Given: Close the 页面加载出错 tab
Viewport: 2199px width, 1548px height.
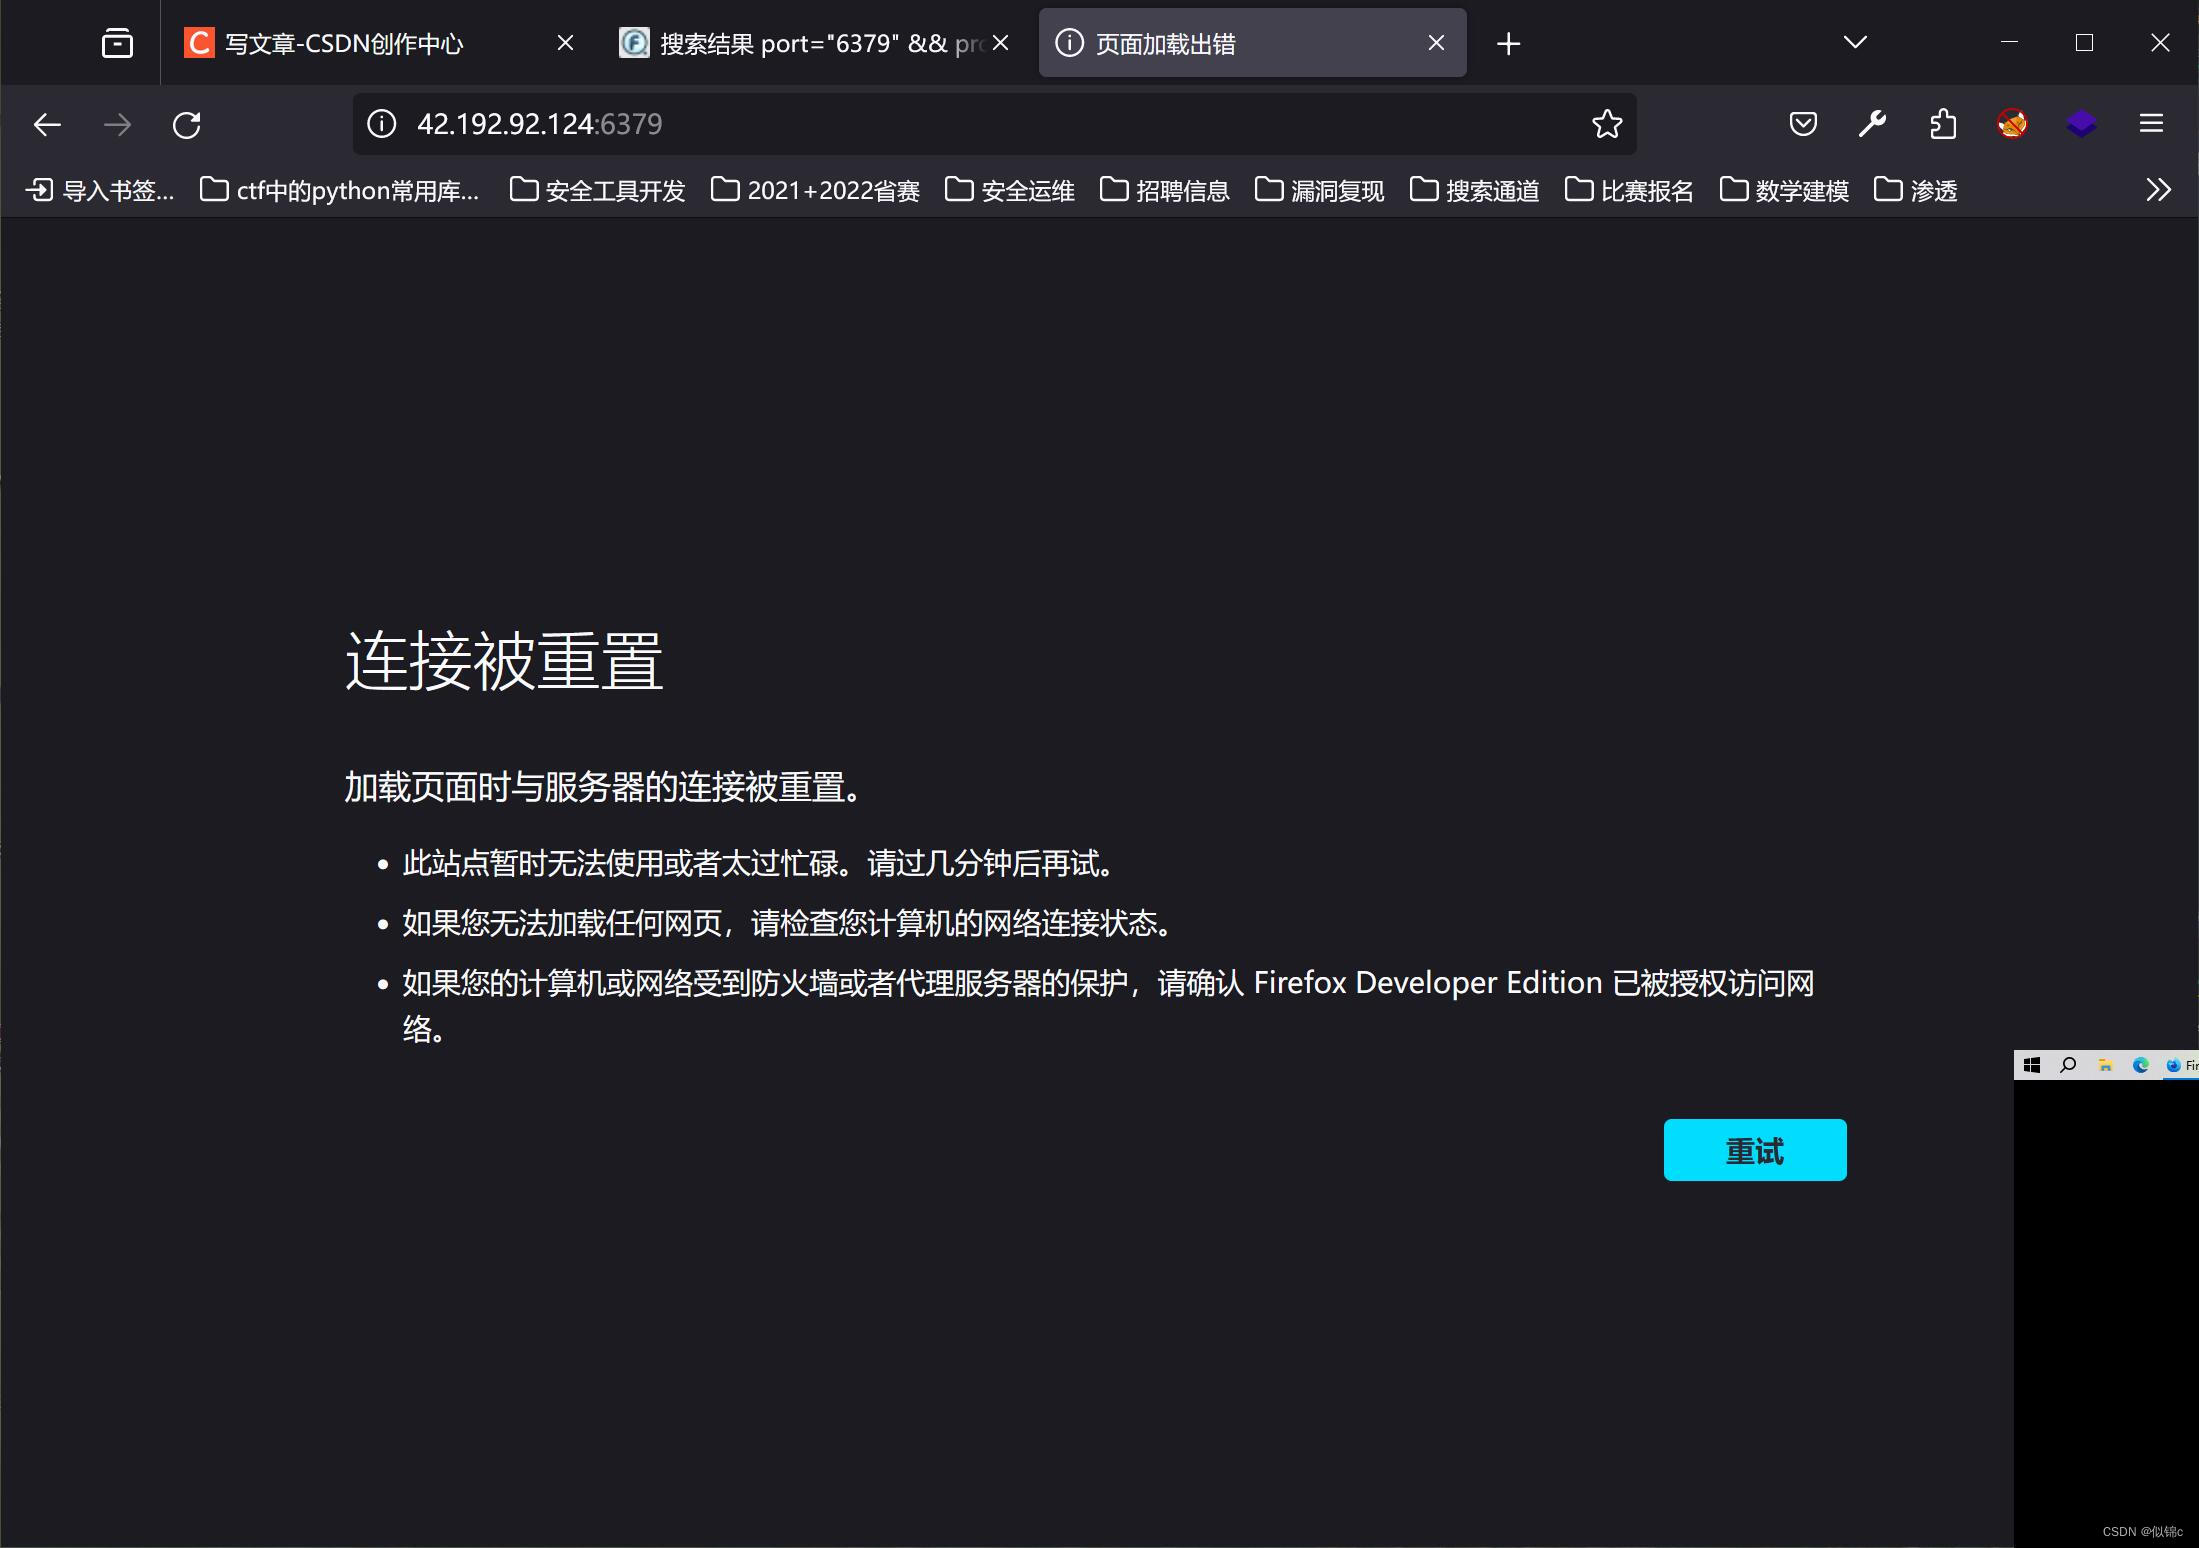Looking at the screenshot, I should click(x=1436, y=43).
